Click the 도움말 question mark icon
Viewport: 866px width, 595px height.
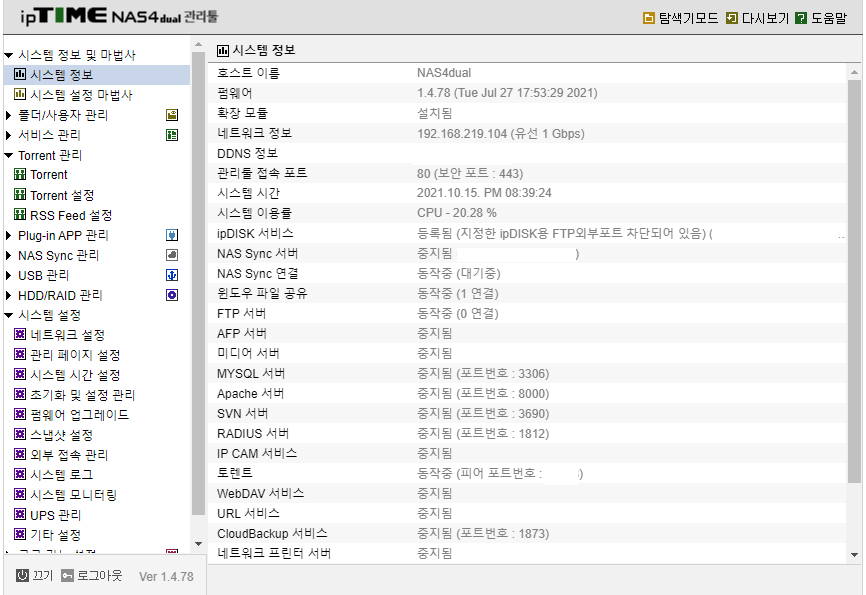[x=801, y=18]
